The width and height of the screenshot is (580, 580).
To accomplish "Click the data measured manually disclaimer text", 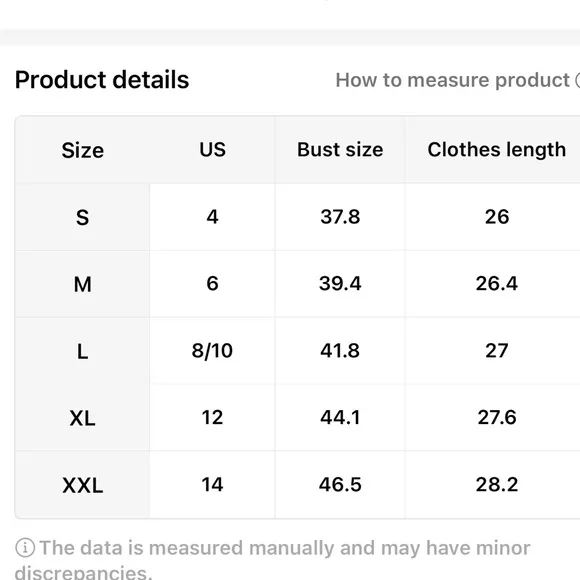I will (273, 559).
